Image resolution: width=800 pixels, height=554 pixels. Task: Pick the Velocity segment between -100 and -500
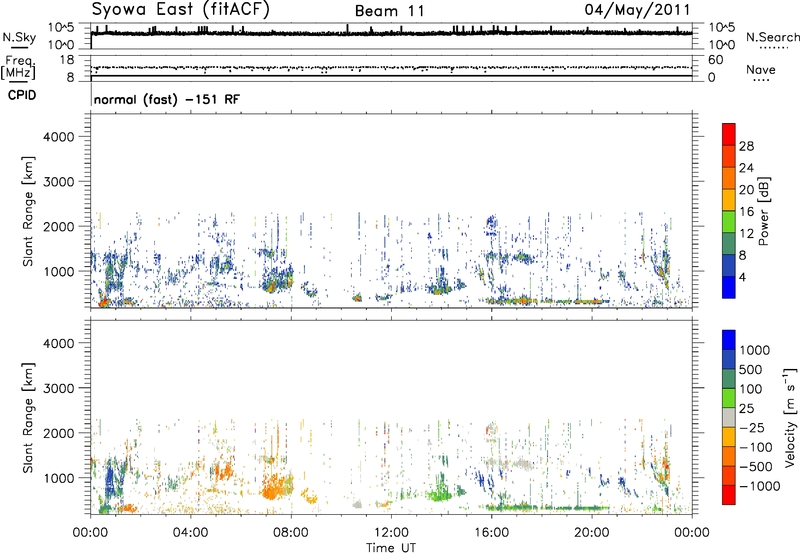click(x=729, y=456)
